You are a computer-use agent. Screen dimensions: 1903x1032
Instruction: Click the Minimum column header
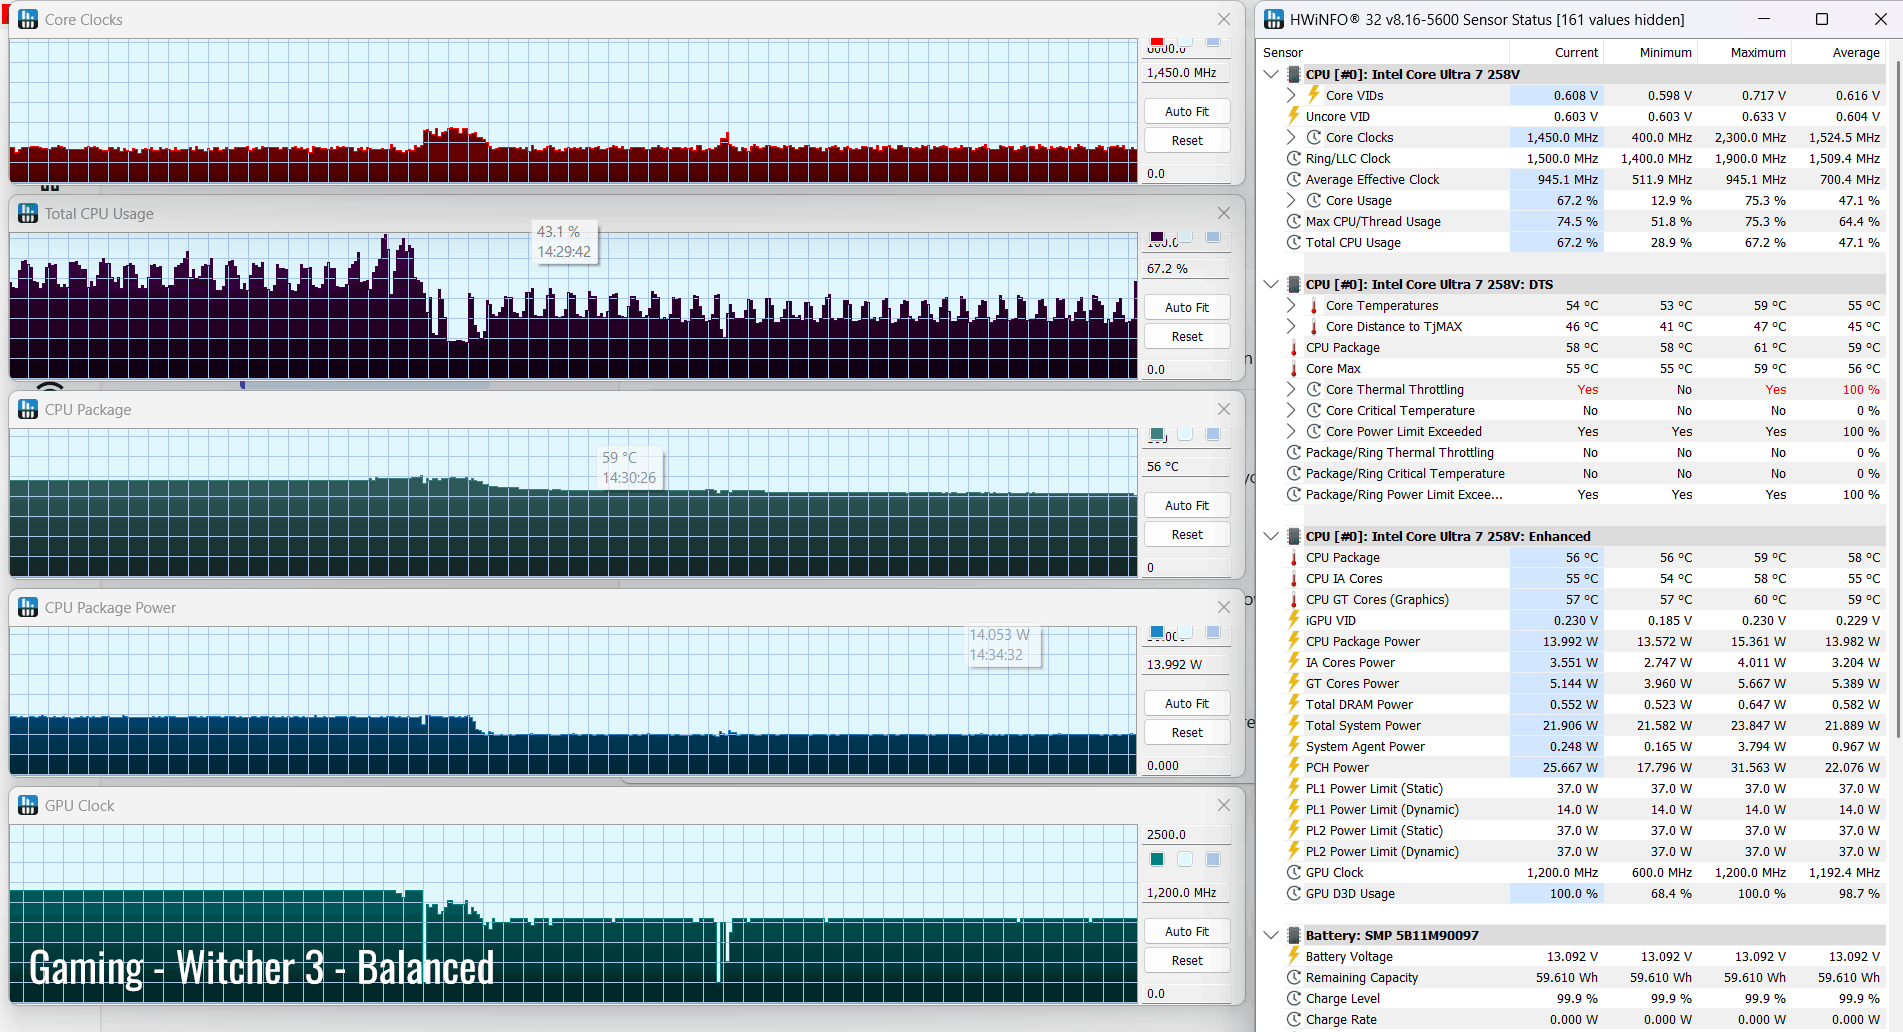click(x=1650, y=52)
